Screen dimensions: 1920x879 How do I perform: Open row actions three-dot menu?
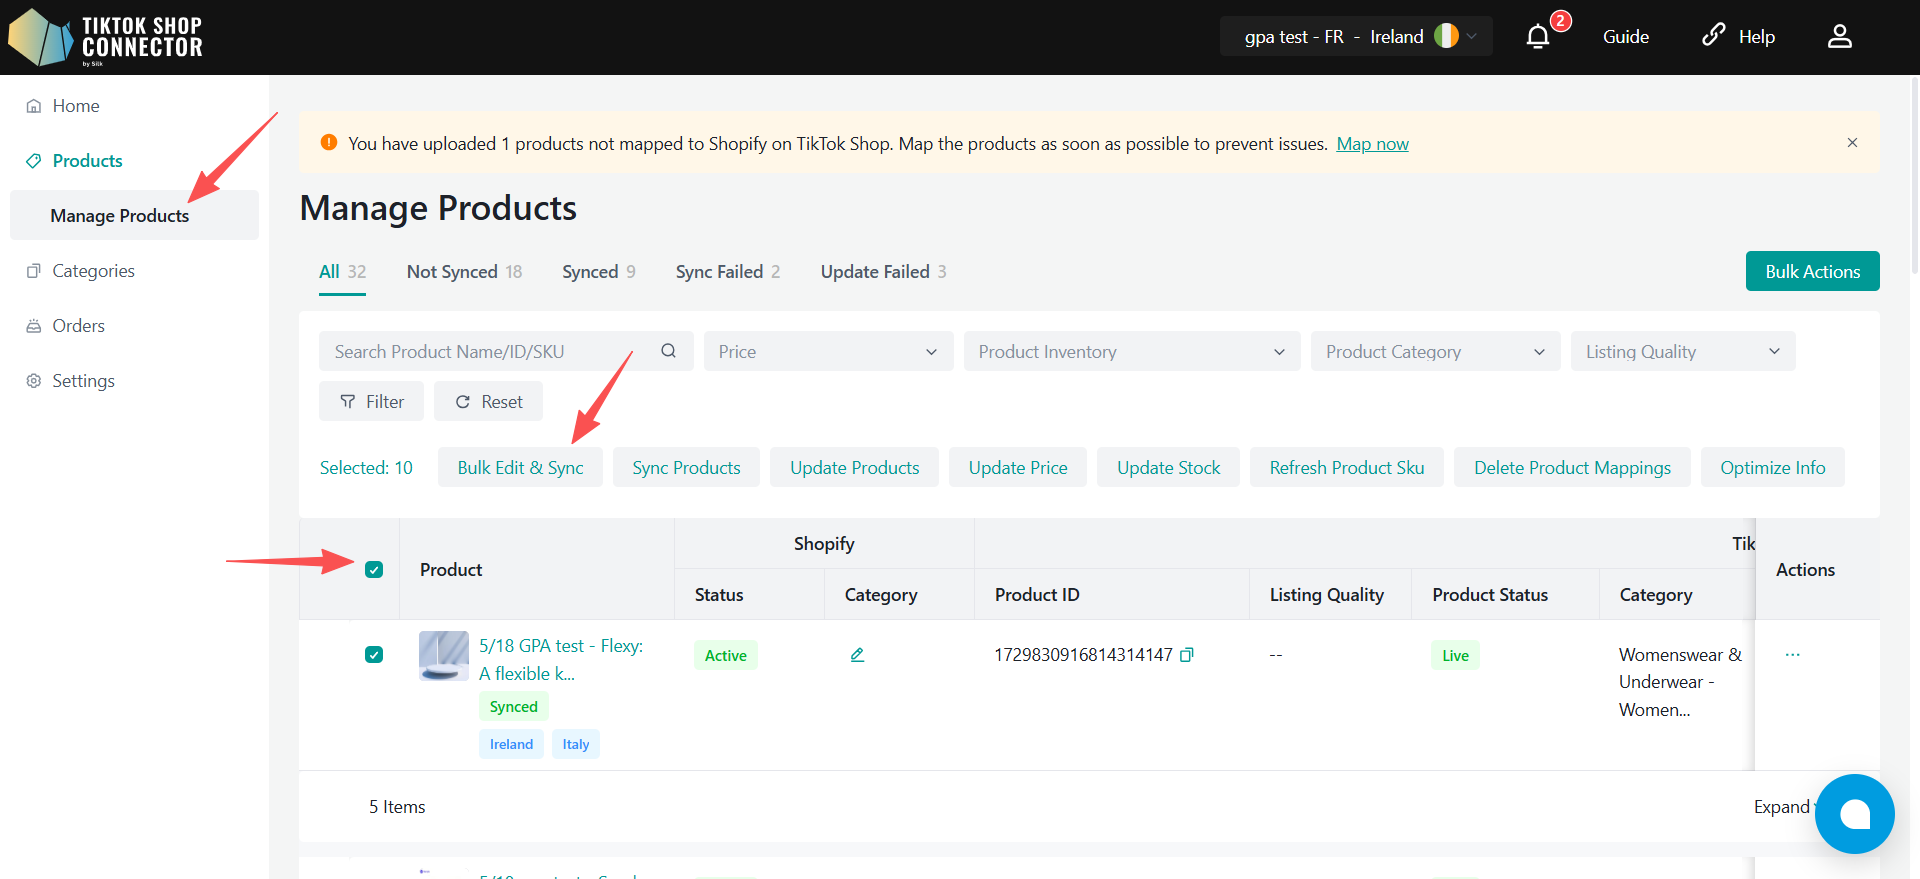click(x=1792, y=655)
